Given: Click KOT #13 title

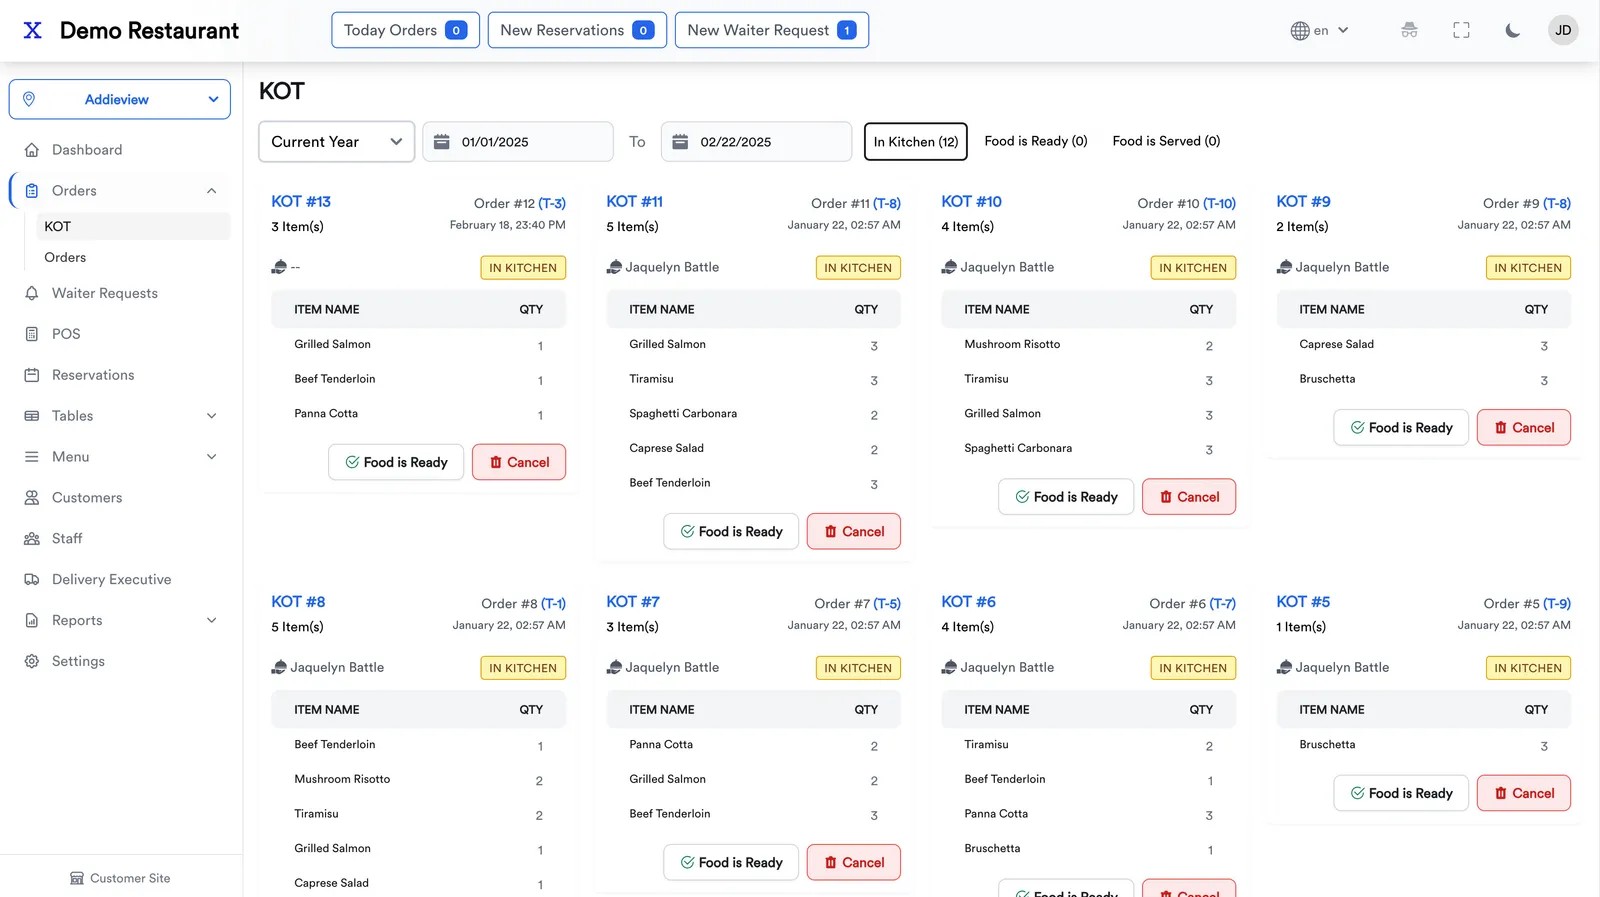Looking at the screenshot, I should (301, 202).
